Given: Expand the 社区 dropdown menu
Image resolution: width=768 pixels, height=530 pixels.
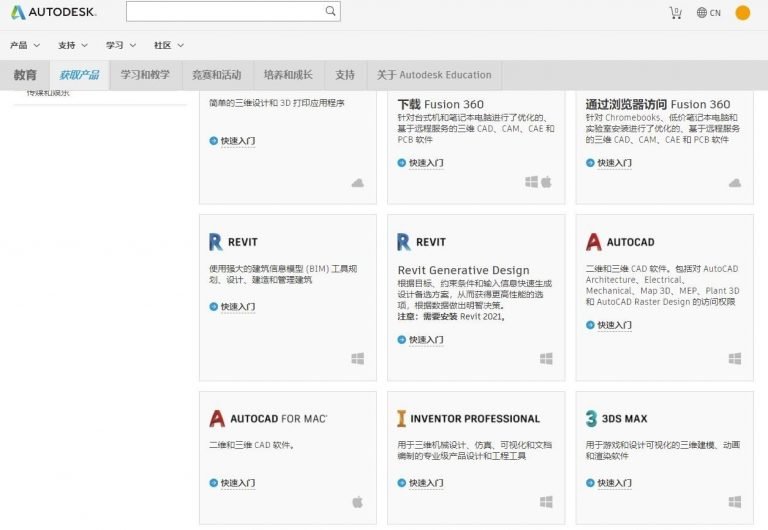Looking at the screenshot, I should [x=168, y=45].
